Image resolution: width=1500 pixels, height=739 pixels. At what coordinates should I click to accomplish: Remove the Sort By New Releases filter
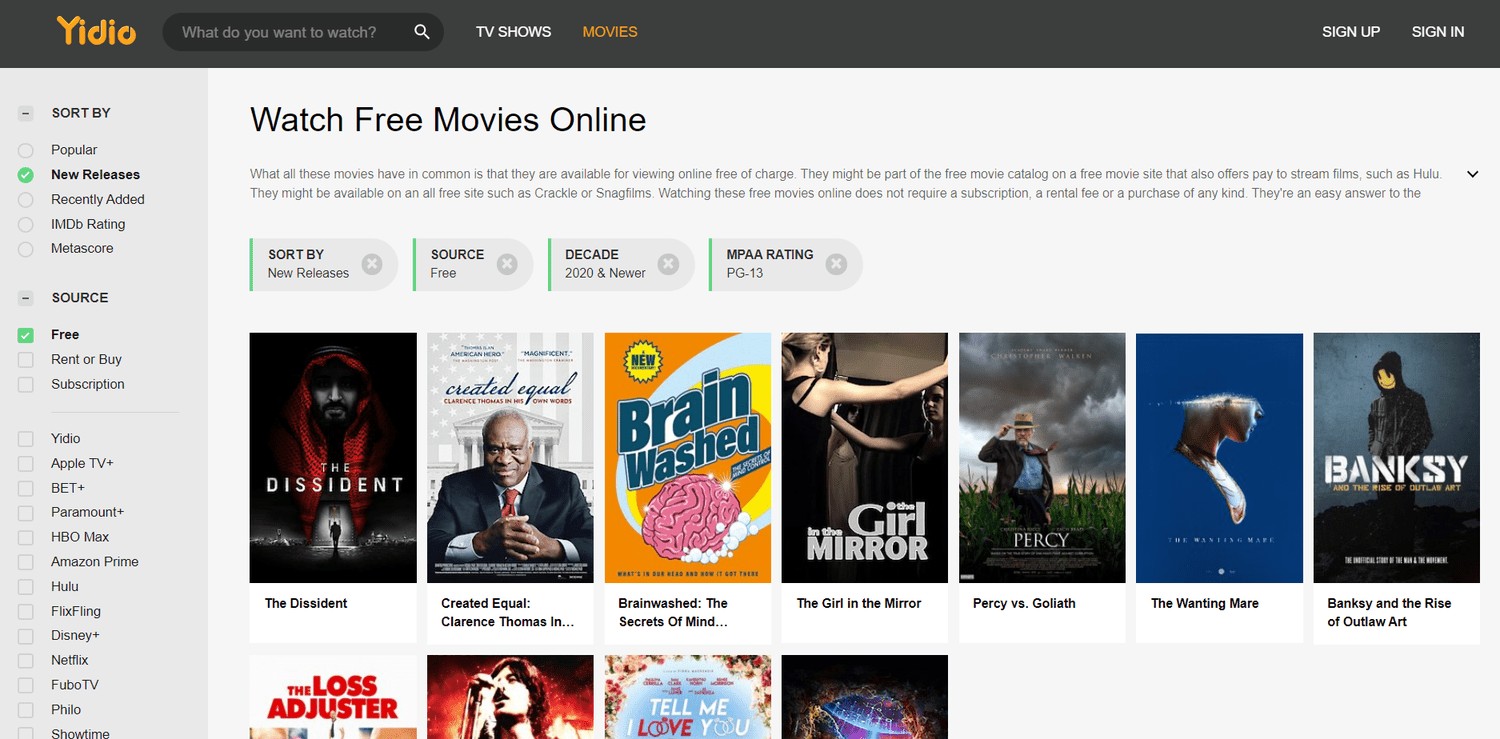click(x=372, y=264)
